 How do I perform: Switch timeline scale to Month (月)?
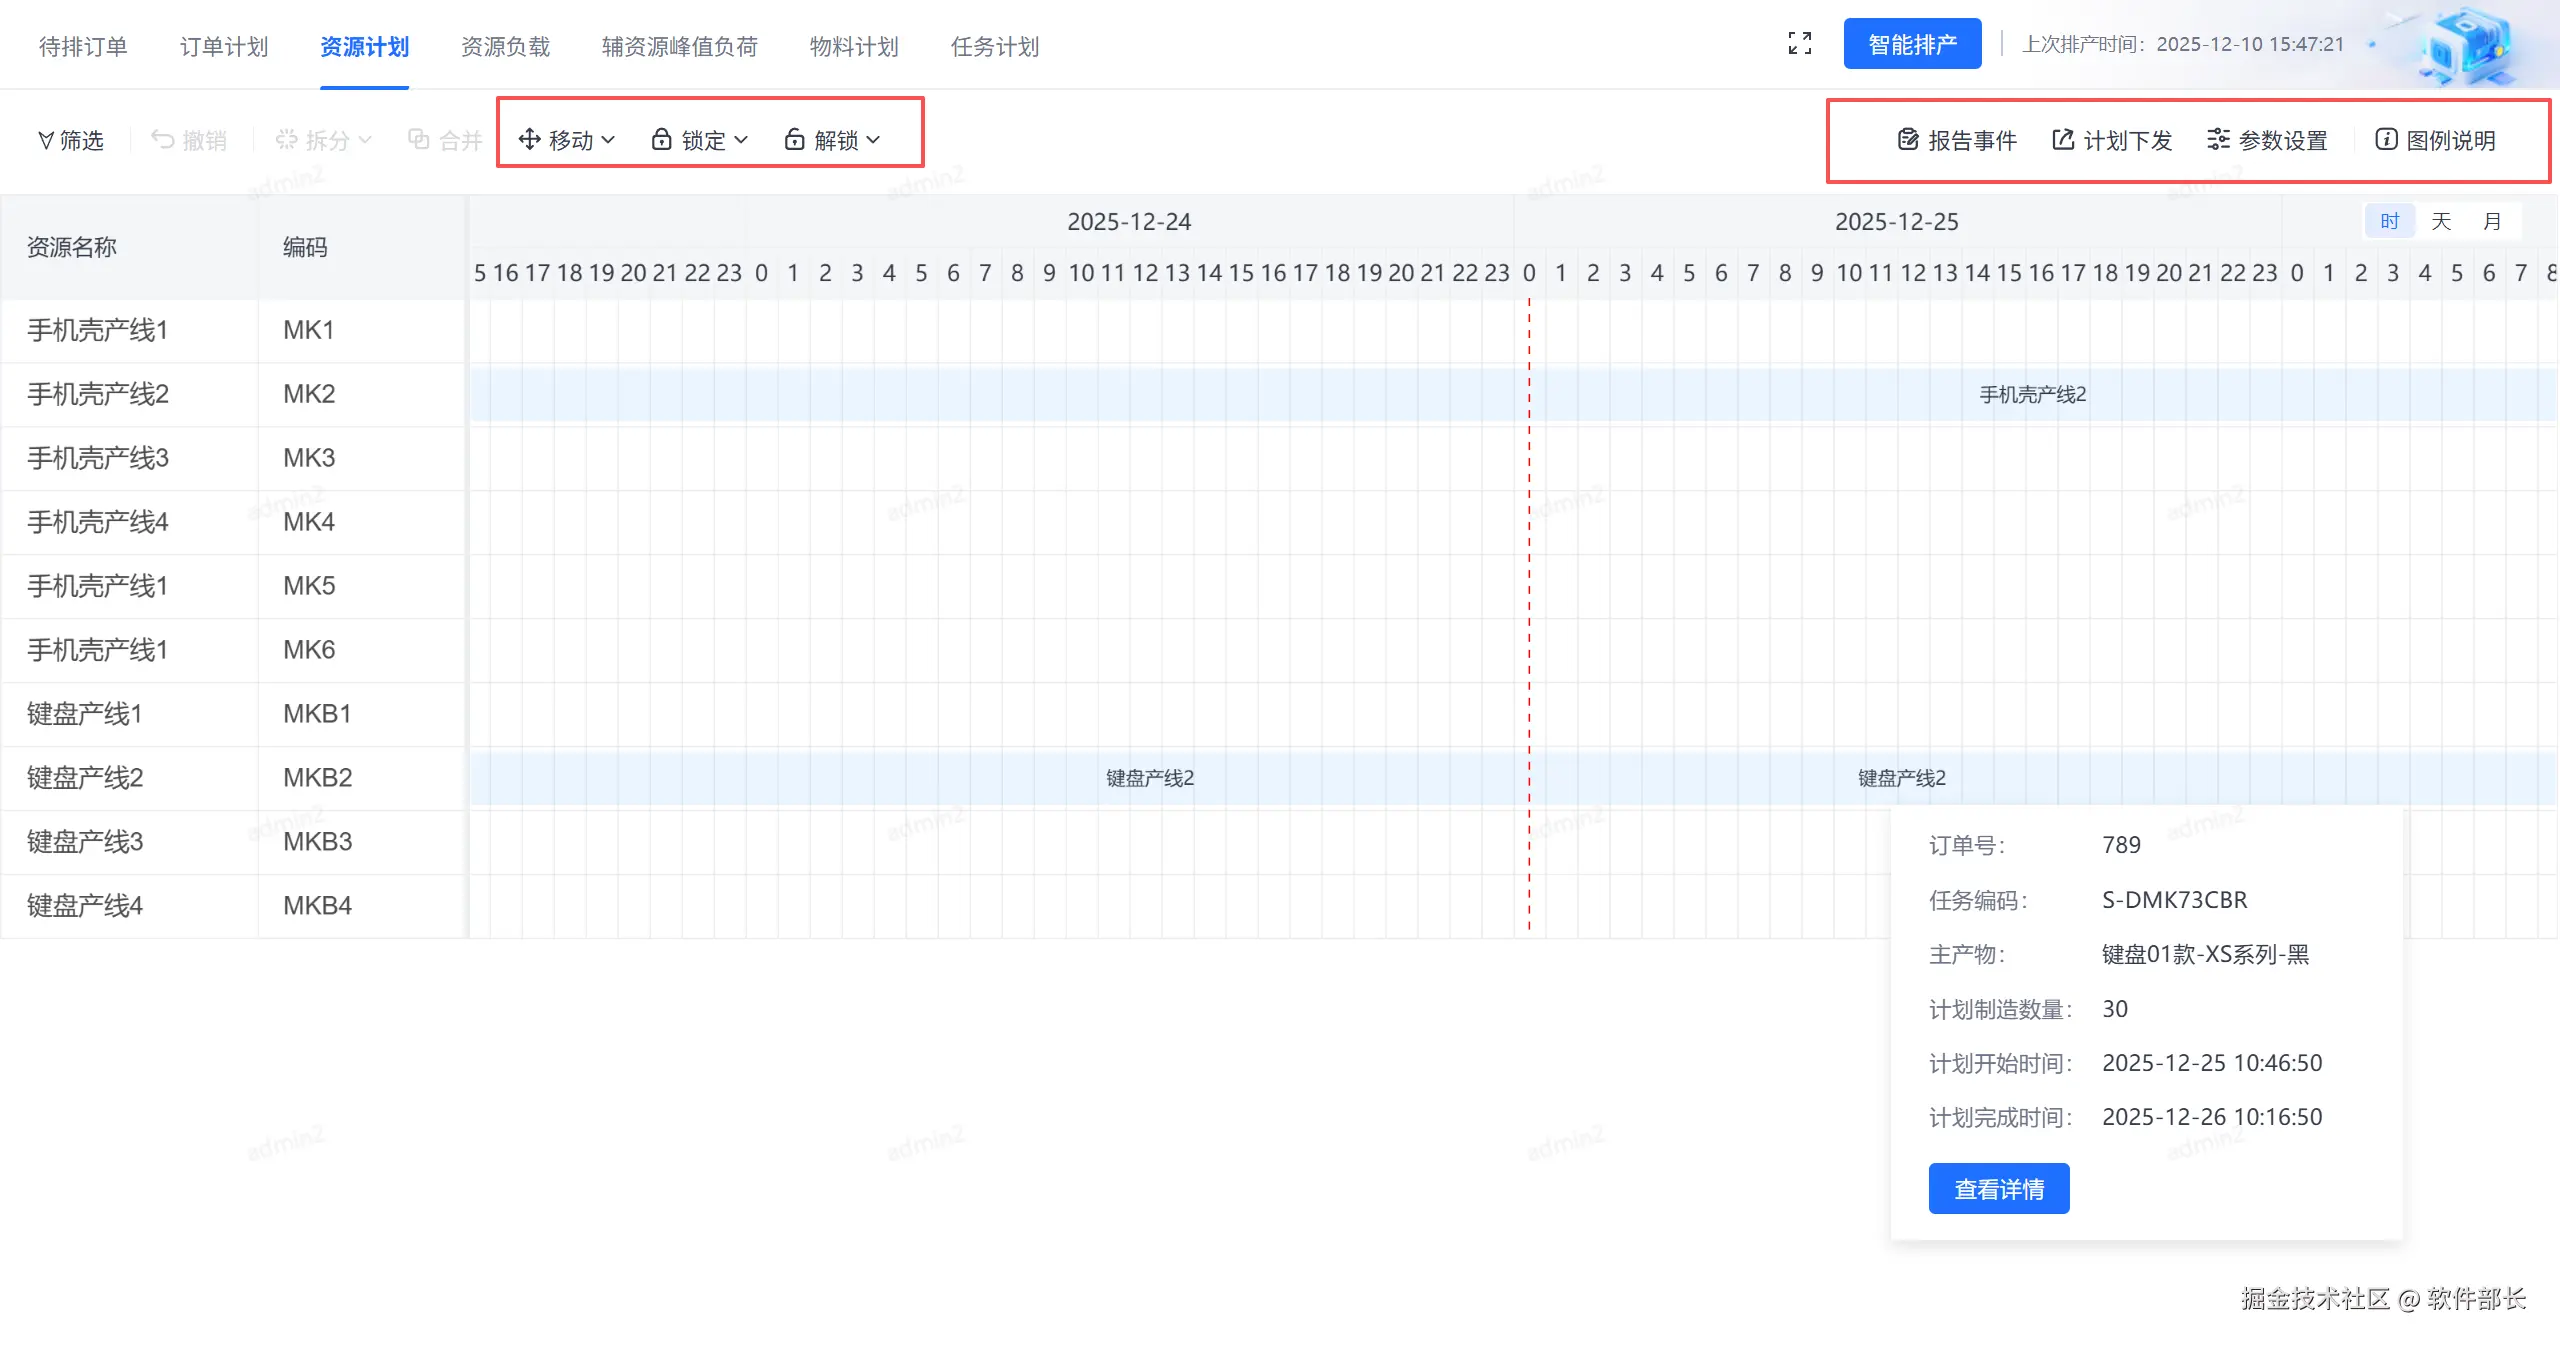(x=2491, y=221)
